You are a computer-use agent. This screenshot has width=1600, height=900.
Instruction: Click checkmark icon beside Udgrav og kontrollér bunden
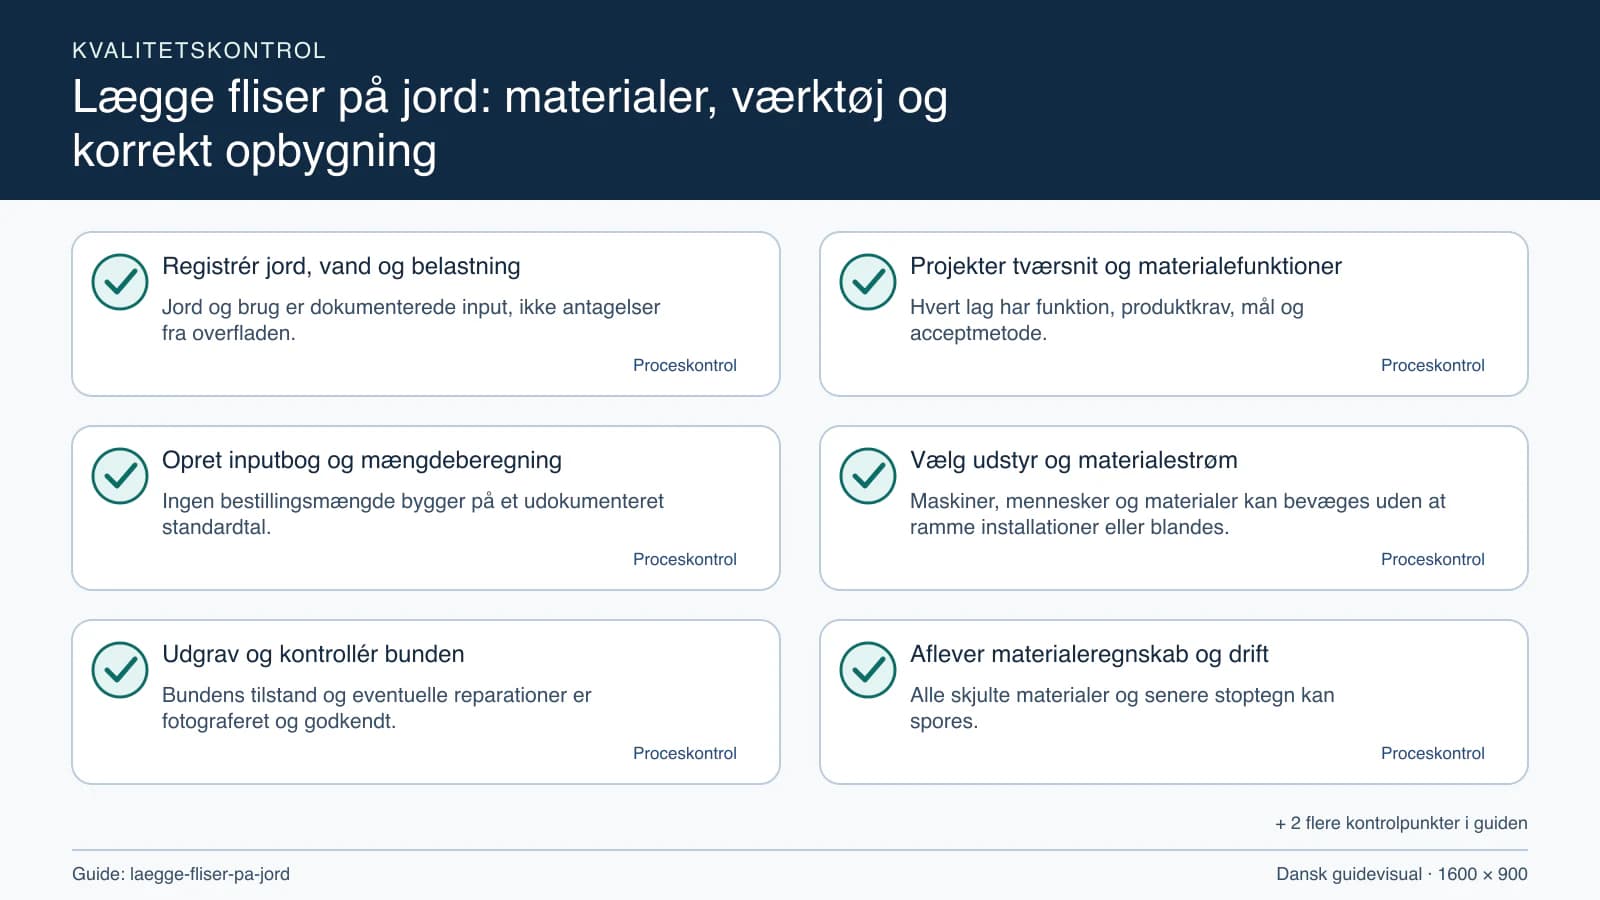(120, 670)
